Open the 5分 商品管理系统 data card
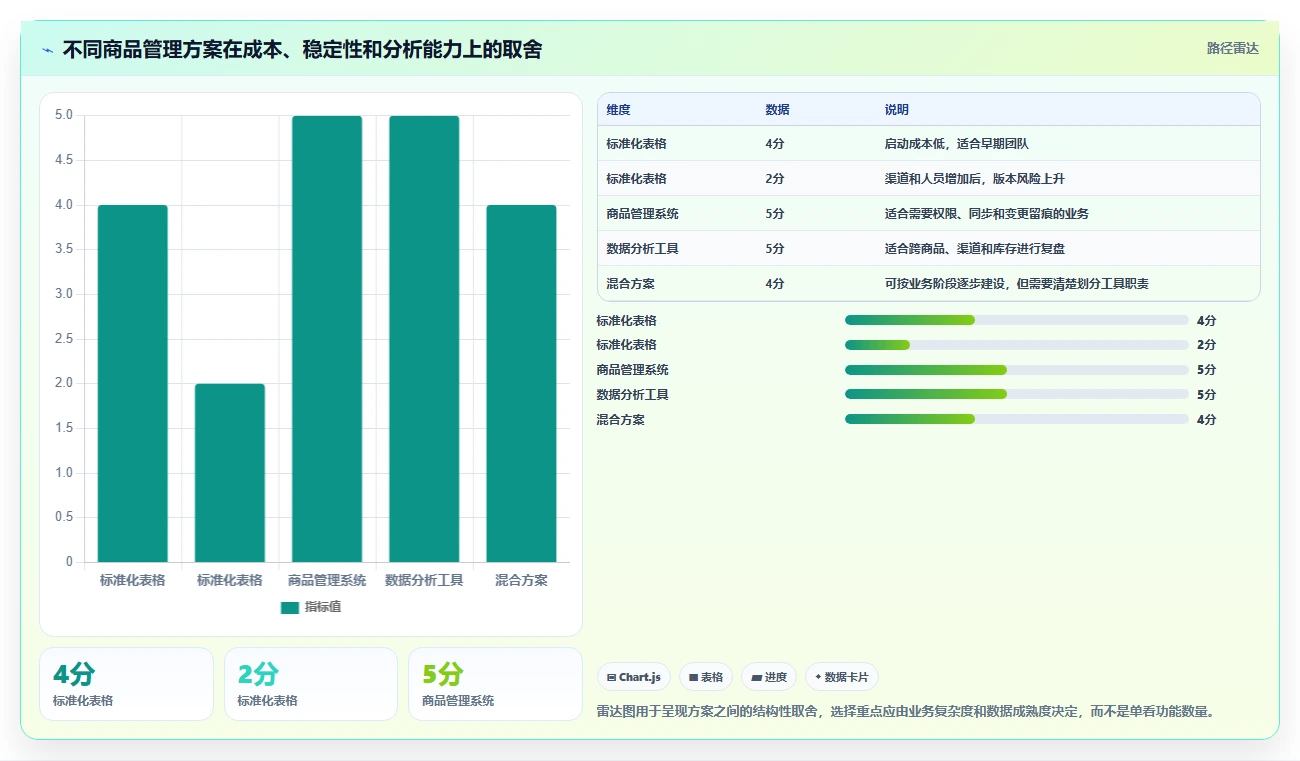This screenshot has height=761, width=1300. click(495, 684)
